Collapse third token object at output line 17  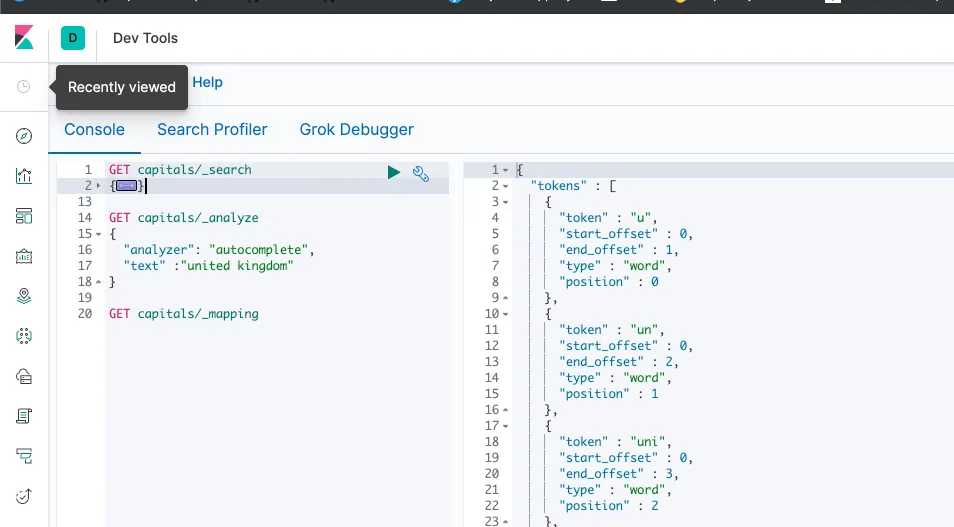[506, 426]
